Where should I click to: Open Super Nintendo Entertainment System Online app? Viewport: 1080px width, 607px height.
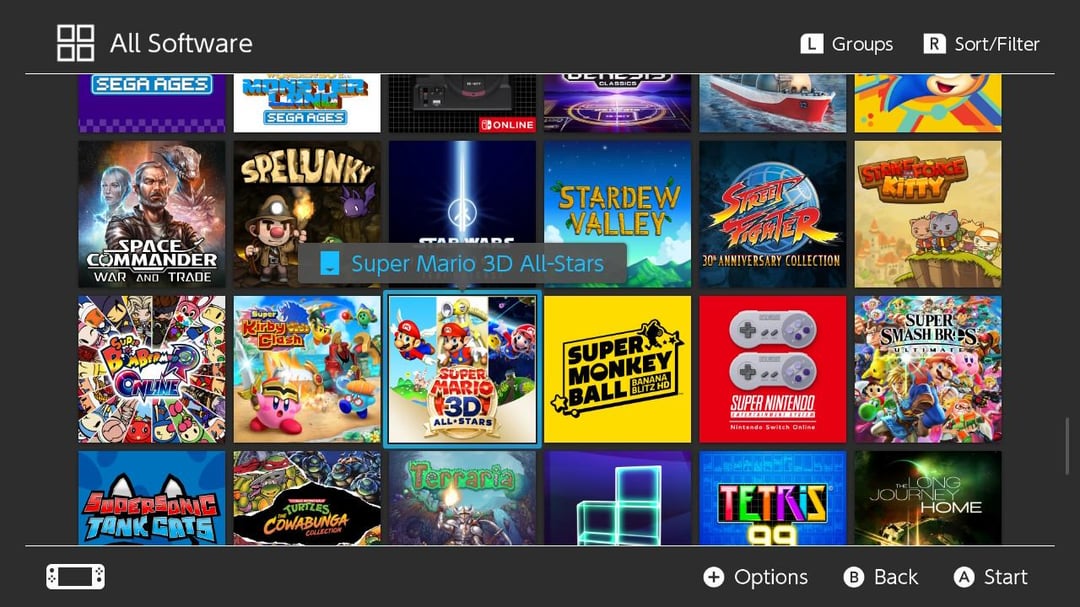pos(772,369)
